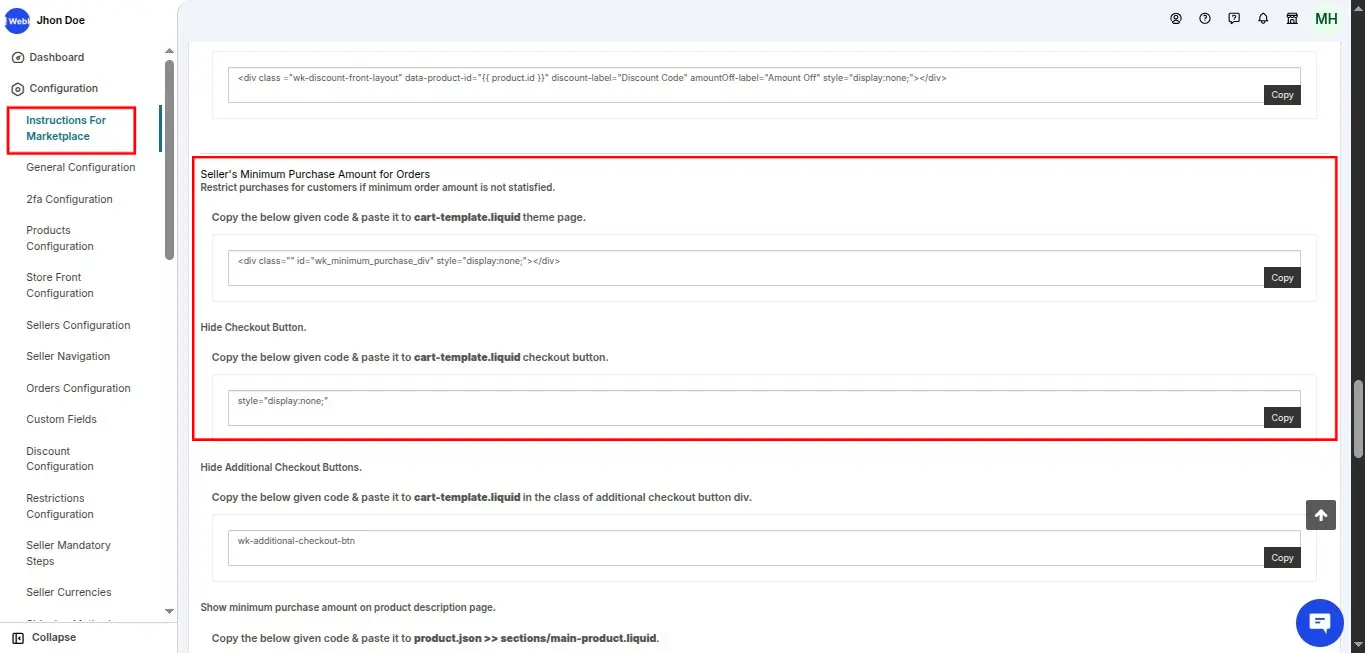
Task: Click the sidebar scrollbar up arrow
Action: point(169,50)
